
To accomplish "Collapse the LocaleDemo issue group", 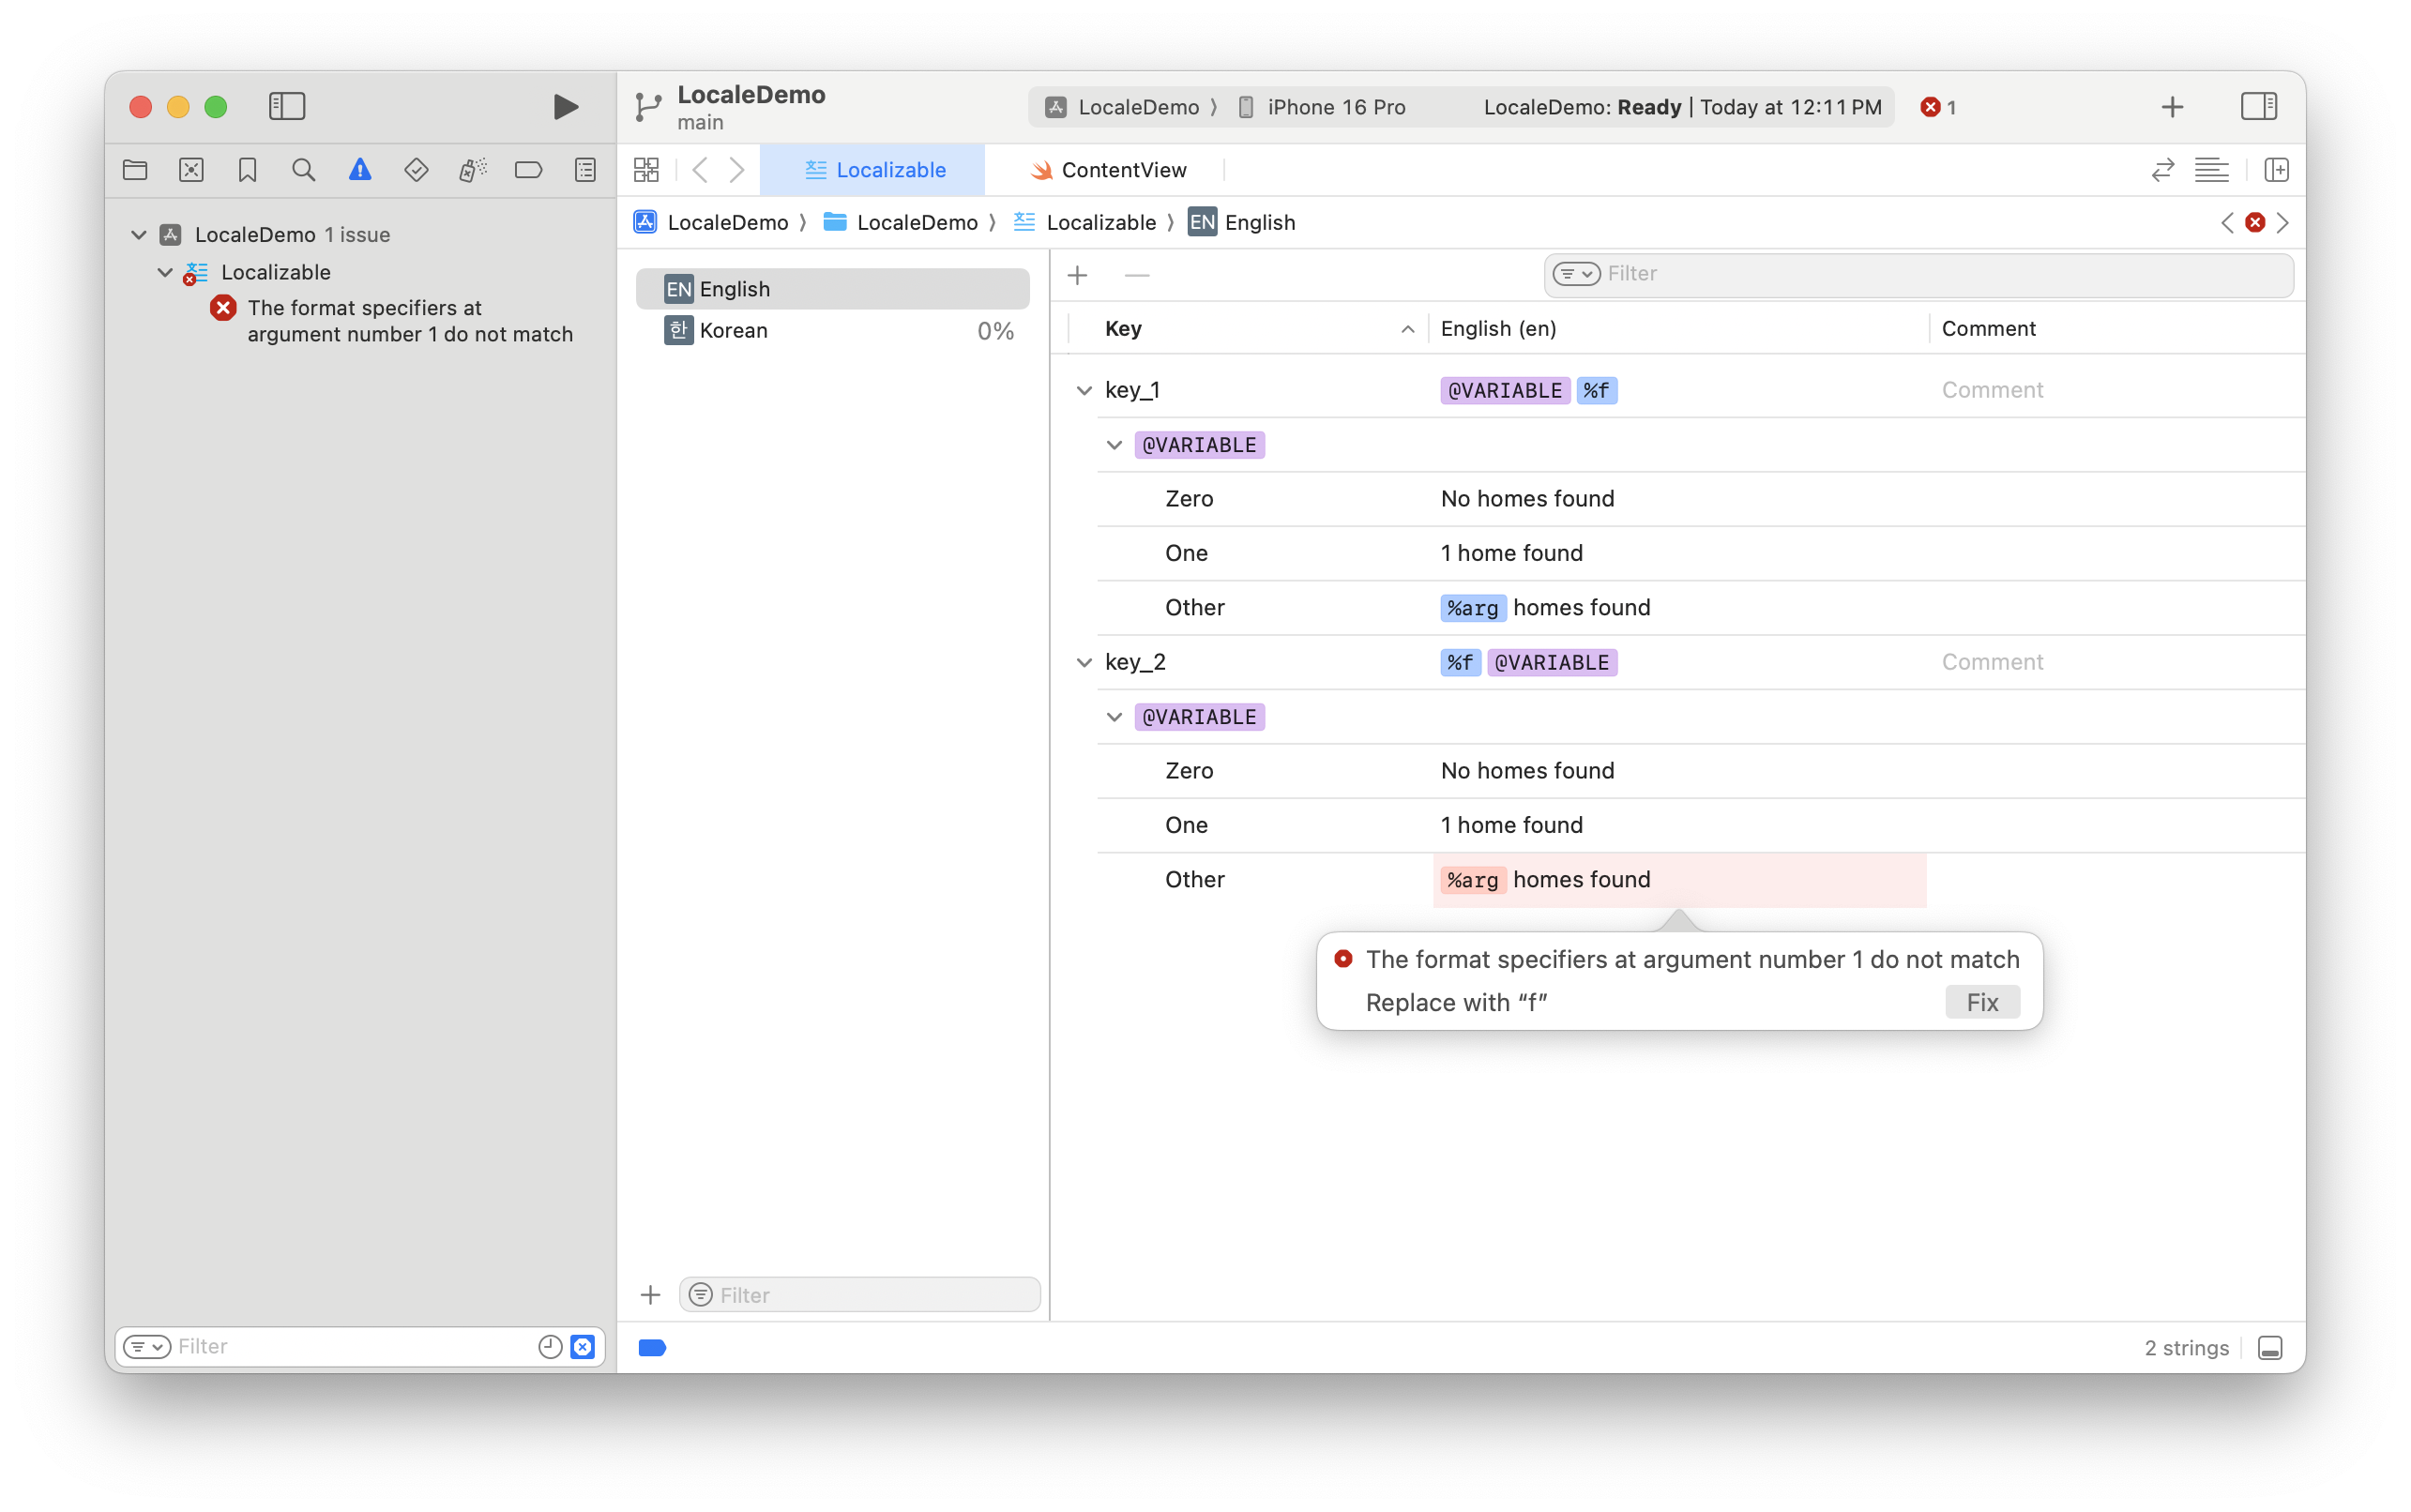I will click(139, 234).
